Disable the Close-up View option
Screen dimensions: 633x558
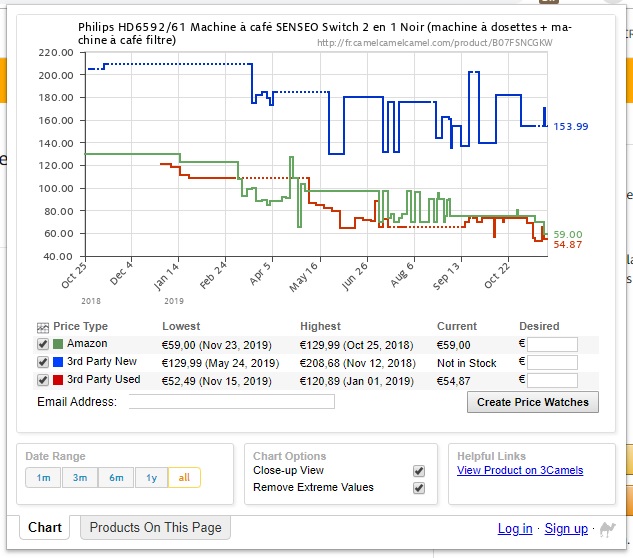[x=419, y=471]
